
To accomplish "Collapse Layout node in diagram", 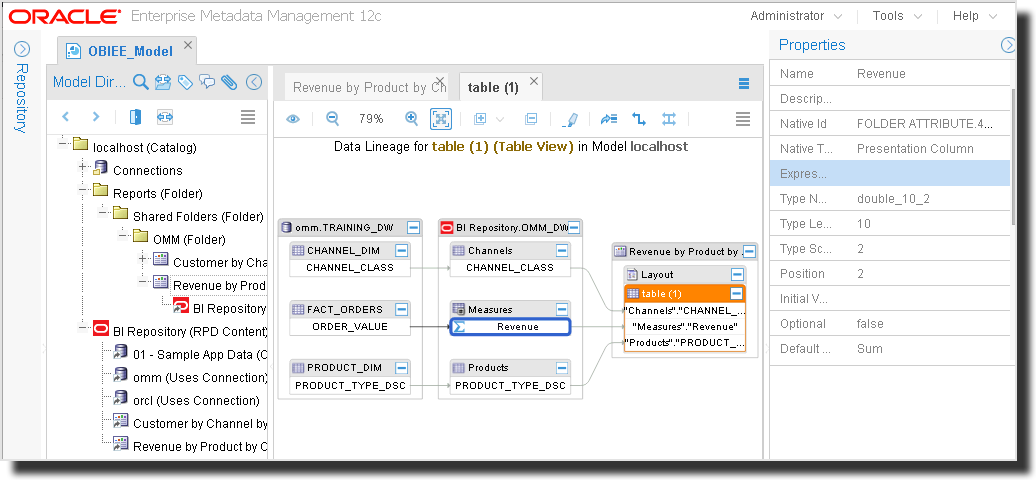I will coord(737,274).
